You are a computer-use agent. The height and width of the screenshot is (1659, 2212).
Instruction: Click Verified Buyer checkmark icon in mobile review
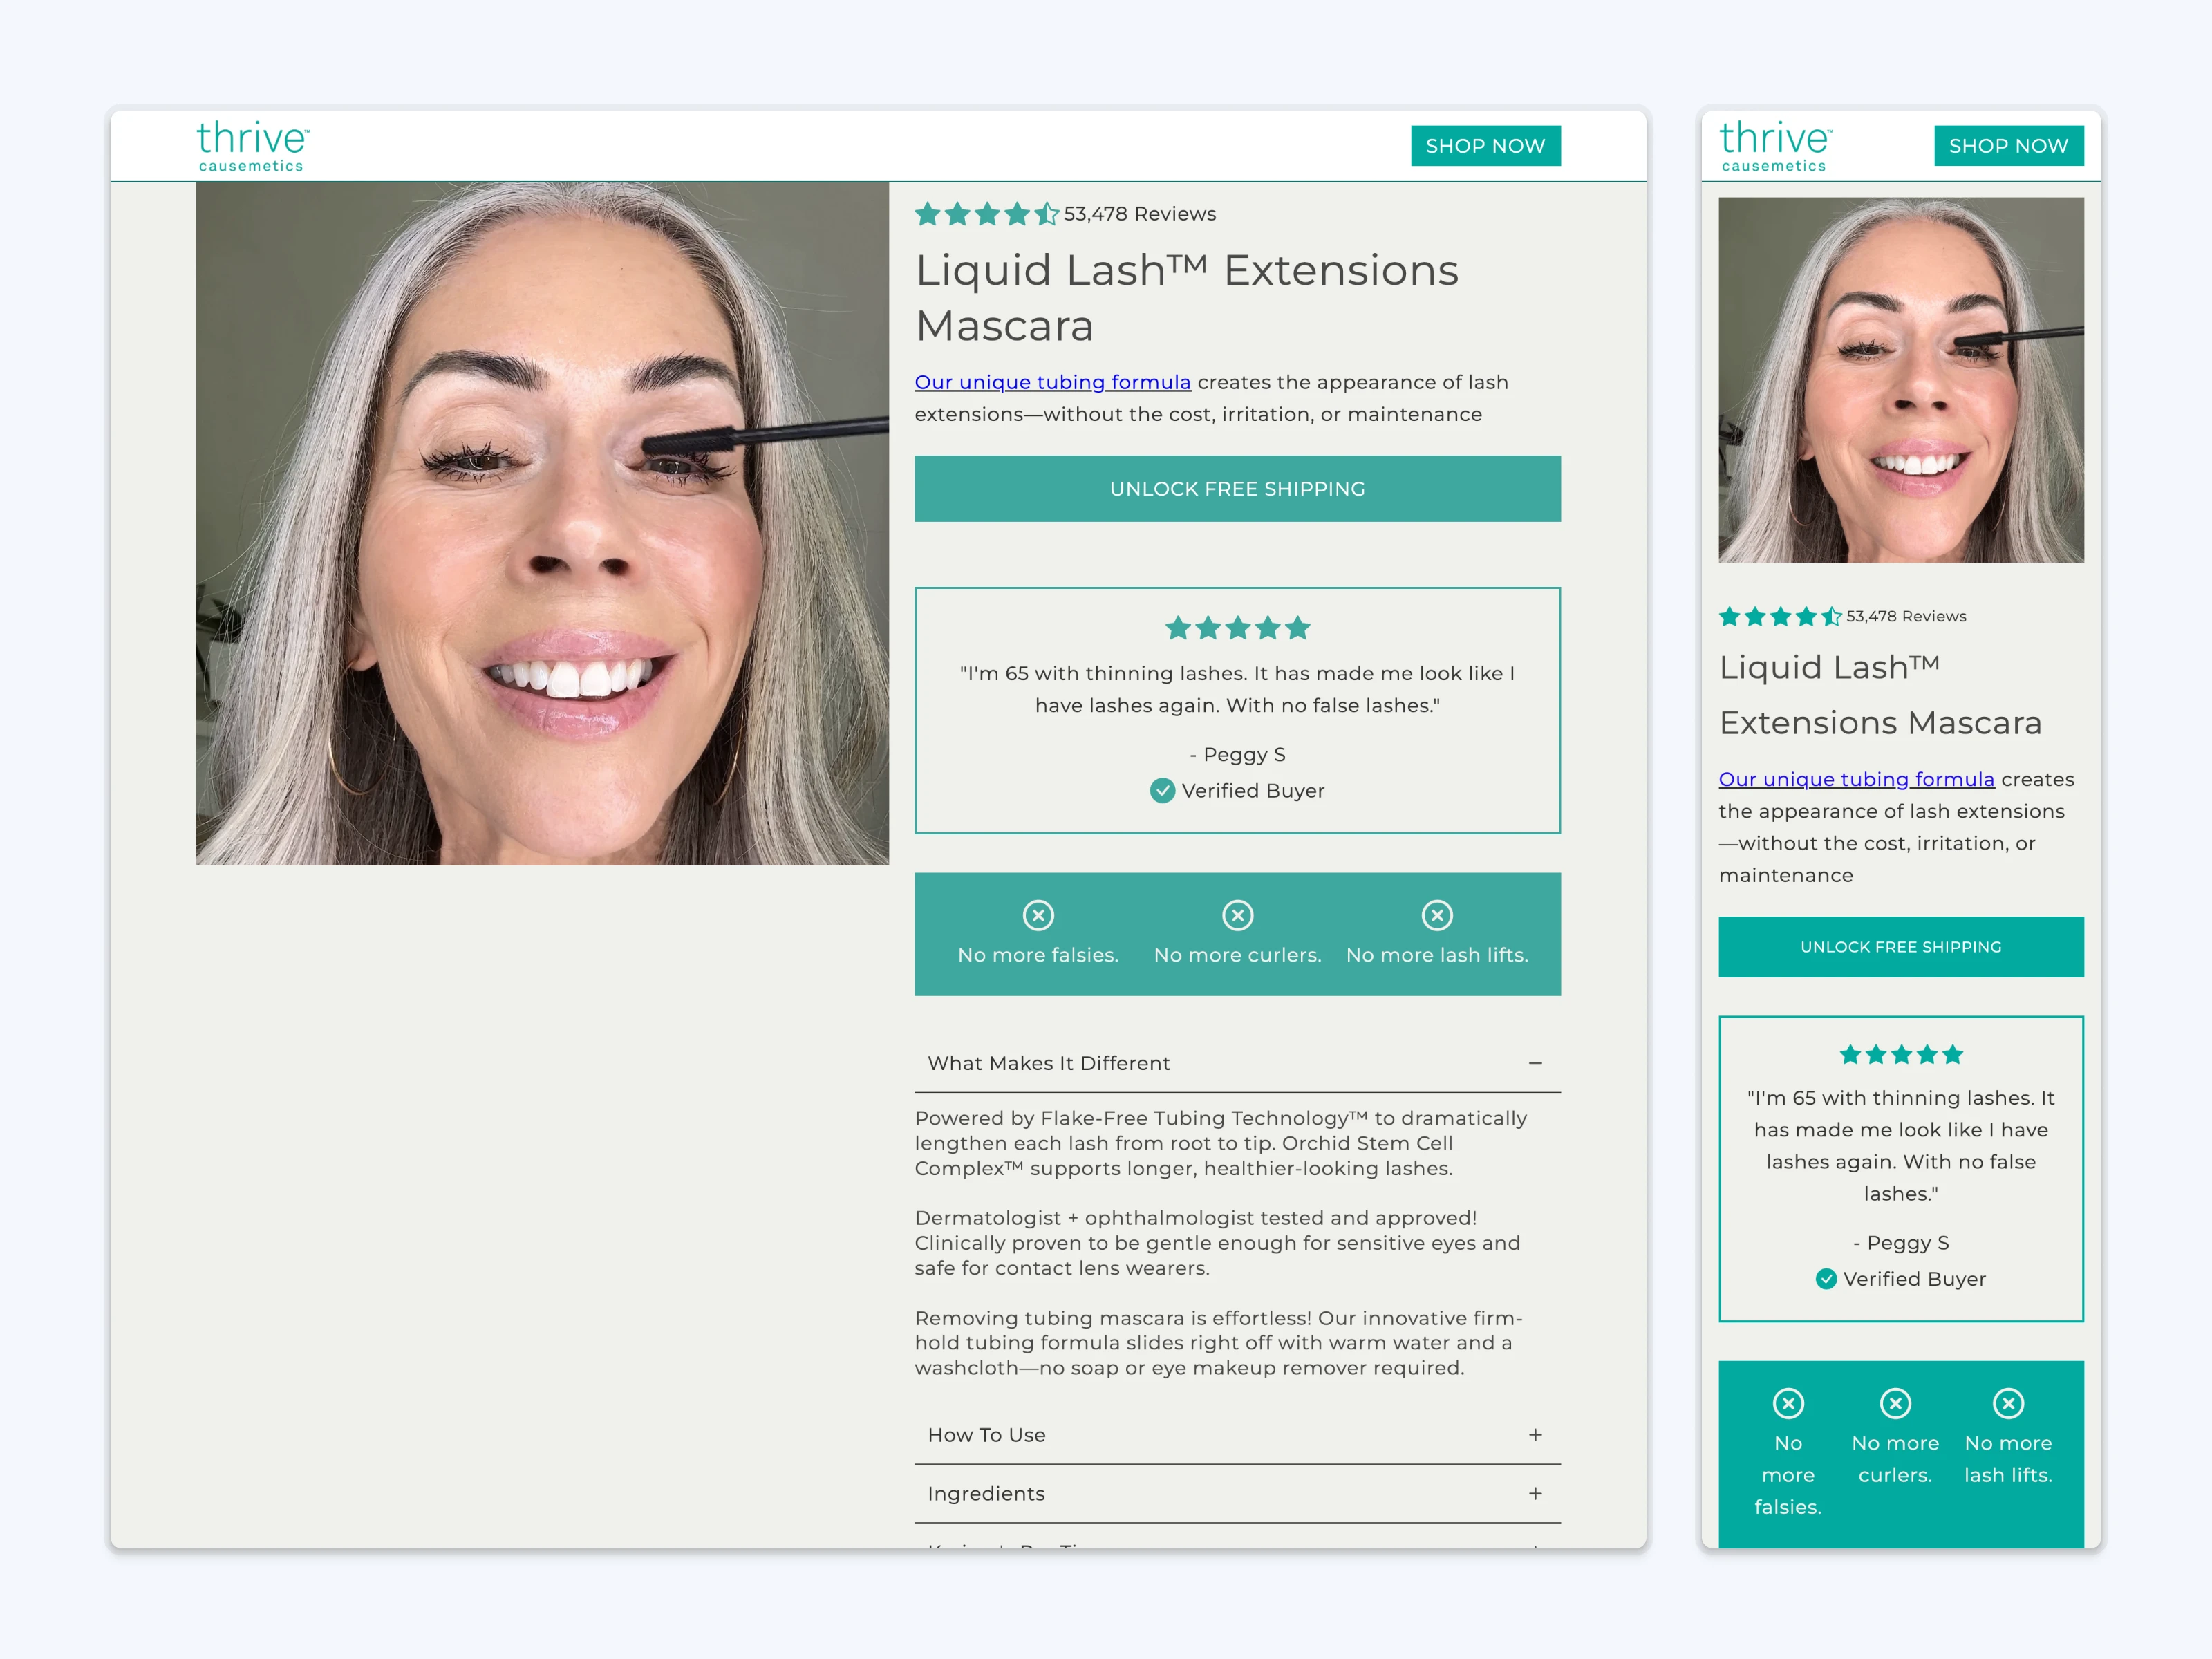[1826, 1279]
